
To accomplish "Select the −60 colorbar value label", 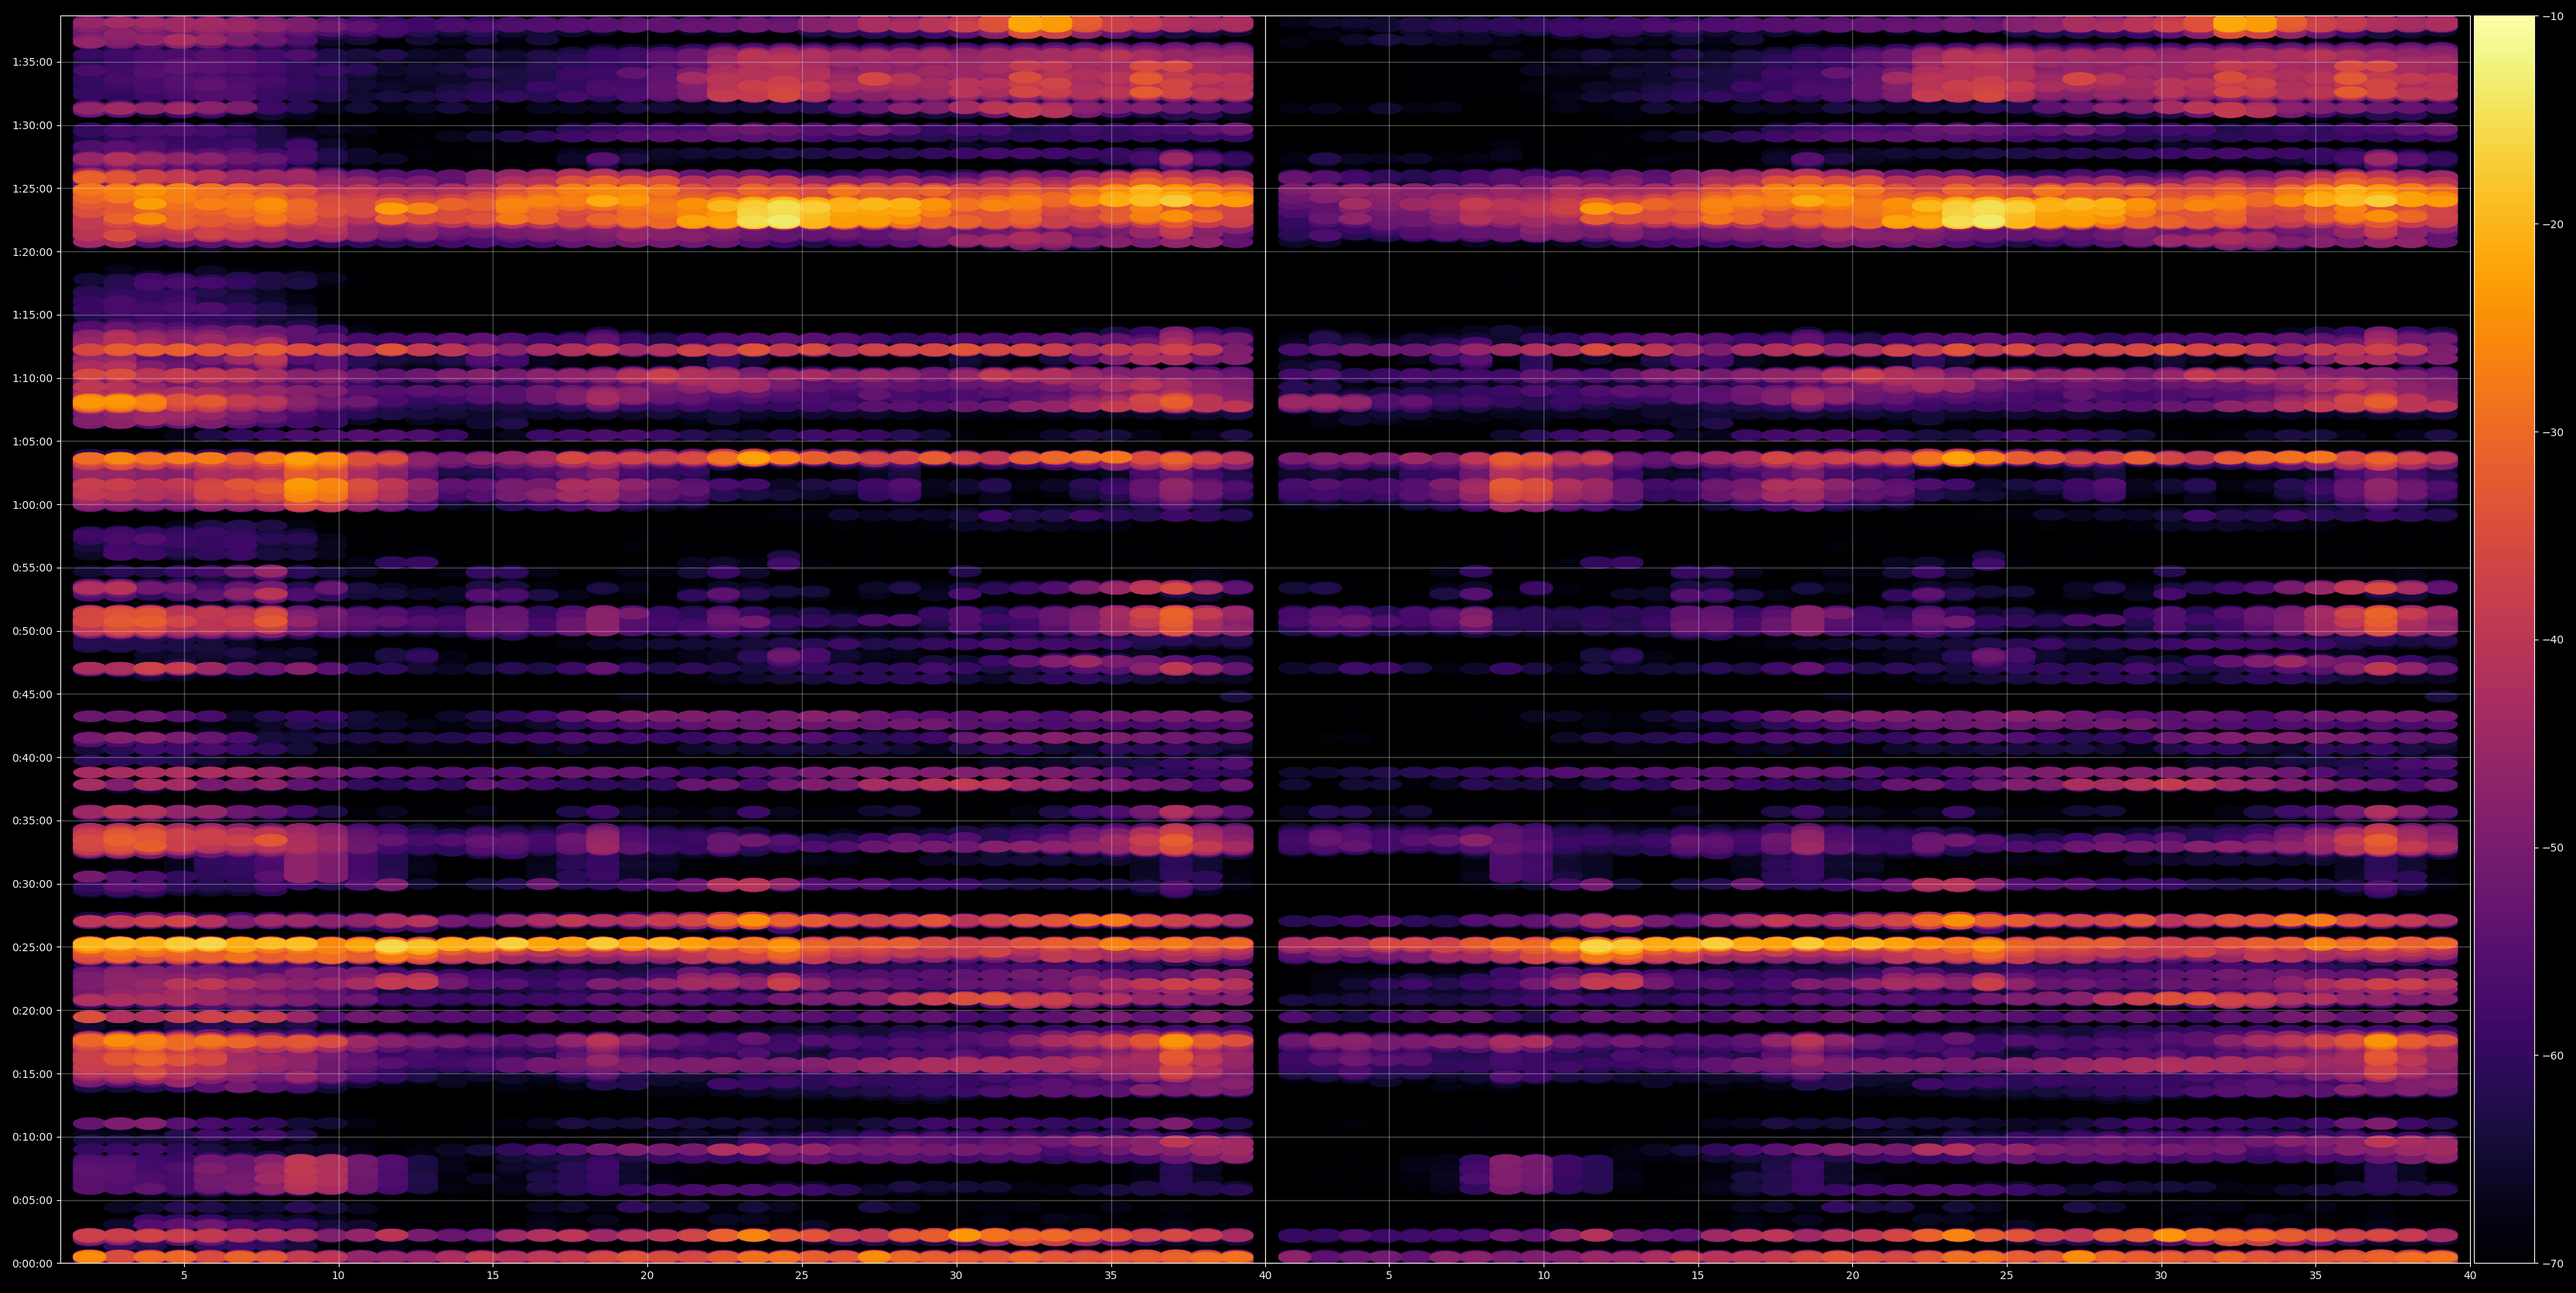I will coord(2553,1056).
